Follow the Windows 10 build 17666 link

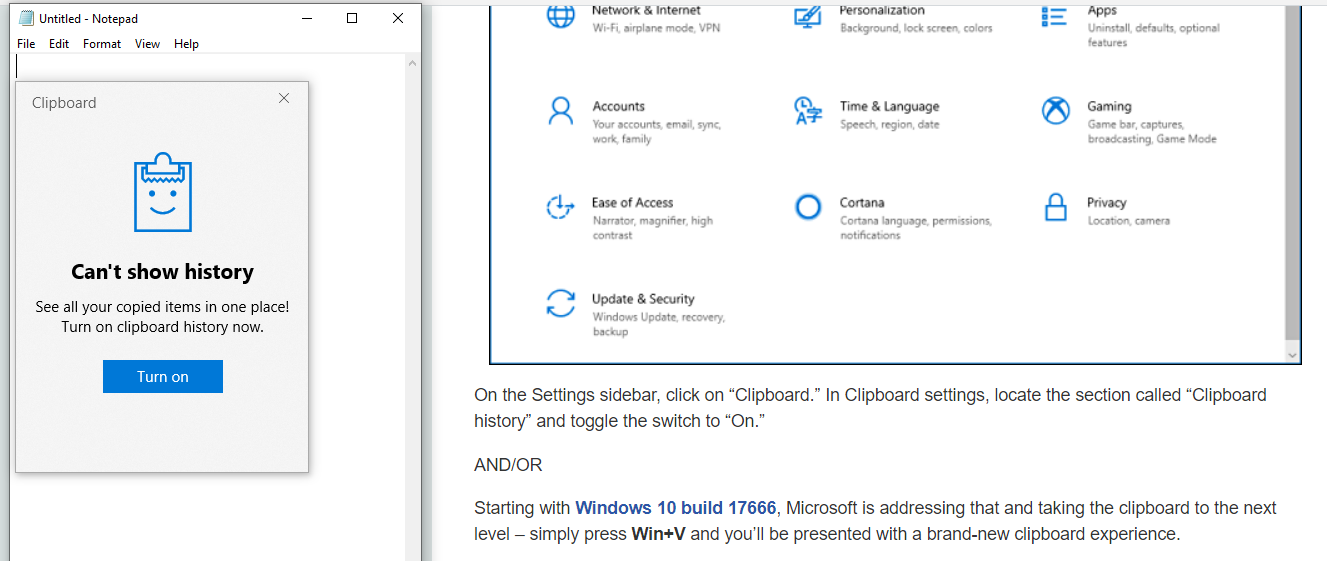pos(675,508)
